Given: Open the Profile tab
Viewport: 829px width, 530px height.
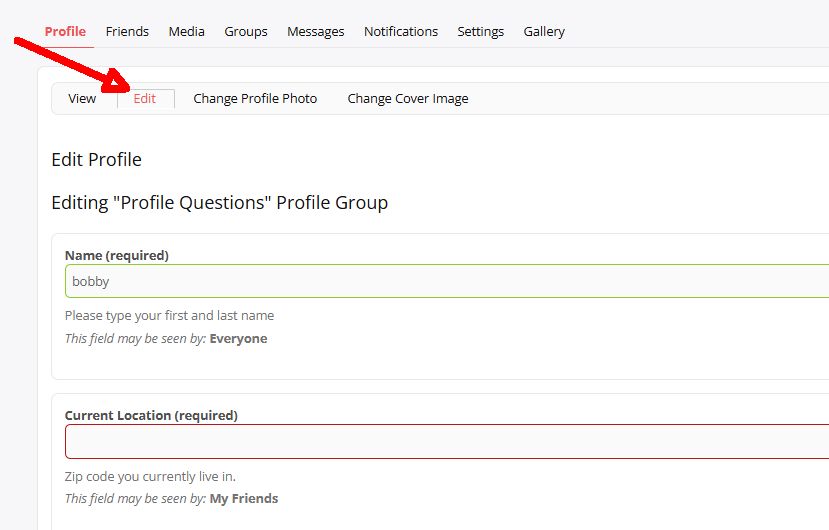Looking at the screenshot, I should (65, 31).
